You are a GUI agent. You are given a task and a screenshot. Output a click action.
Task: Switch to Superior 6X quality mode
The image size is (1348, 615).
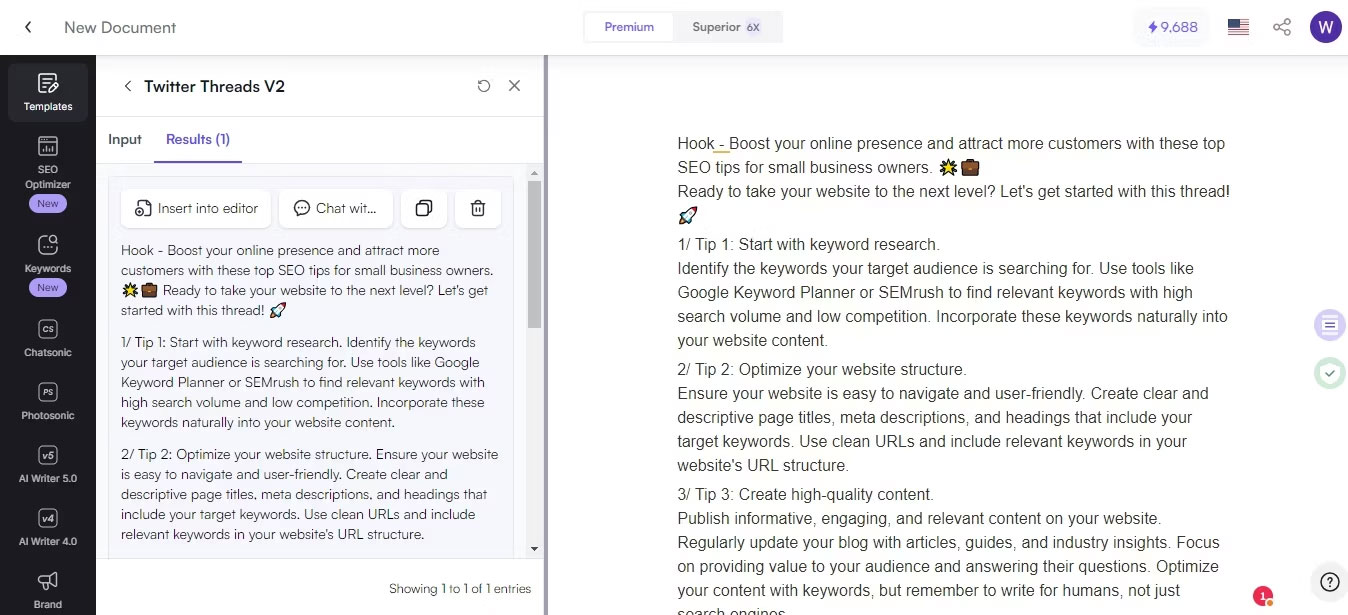pyautogui.click(x=727, y=27)
